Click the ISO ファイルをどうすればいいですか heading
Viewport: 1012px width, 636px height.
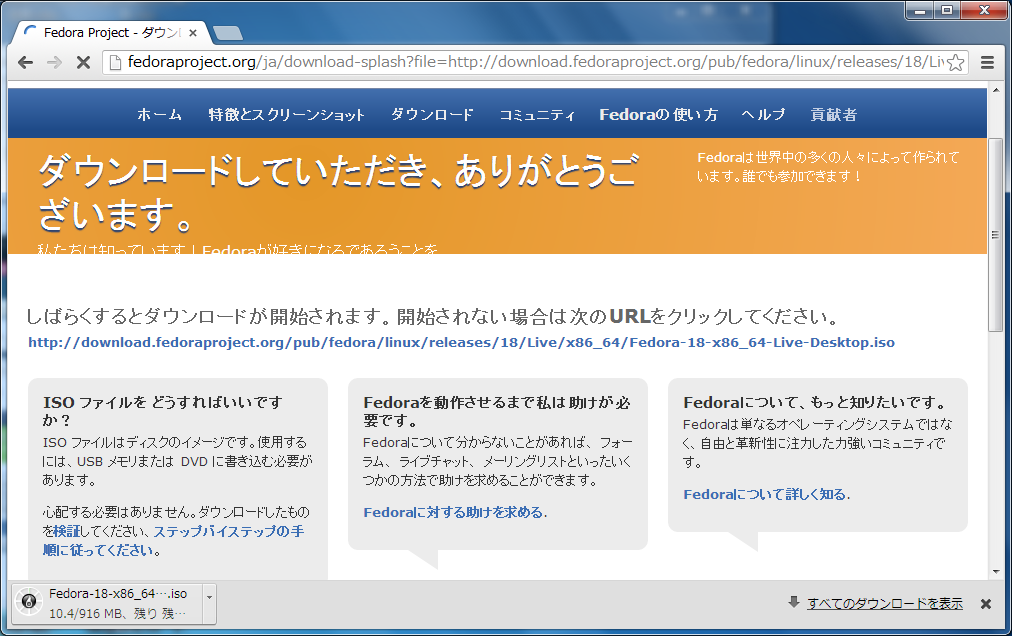click(163, 411)
